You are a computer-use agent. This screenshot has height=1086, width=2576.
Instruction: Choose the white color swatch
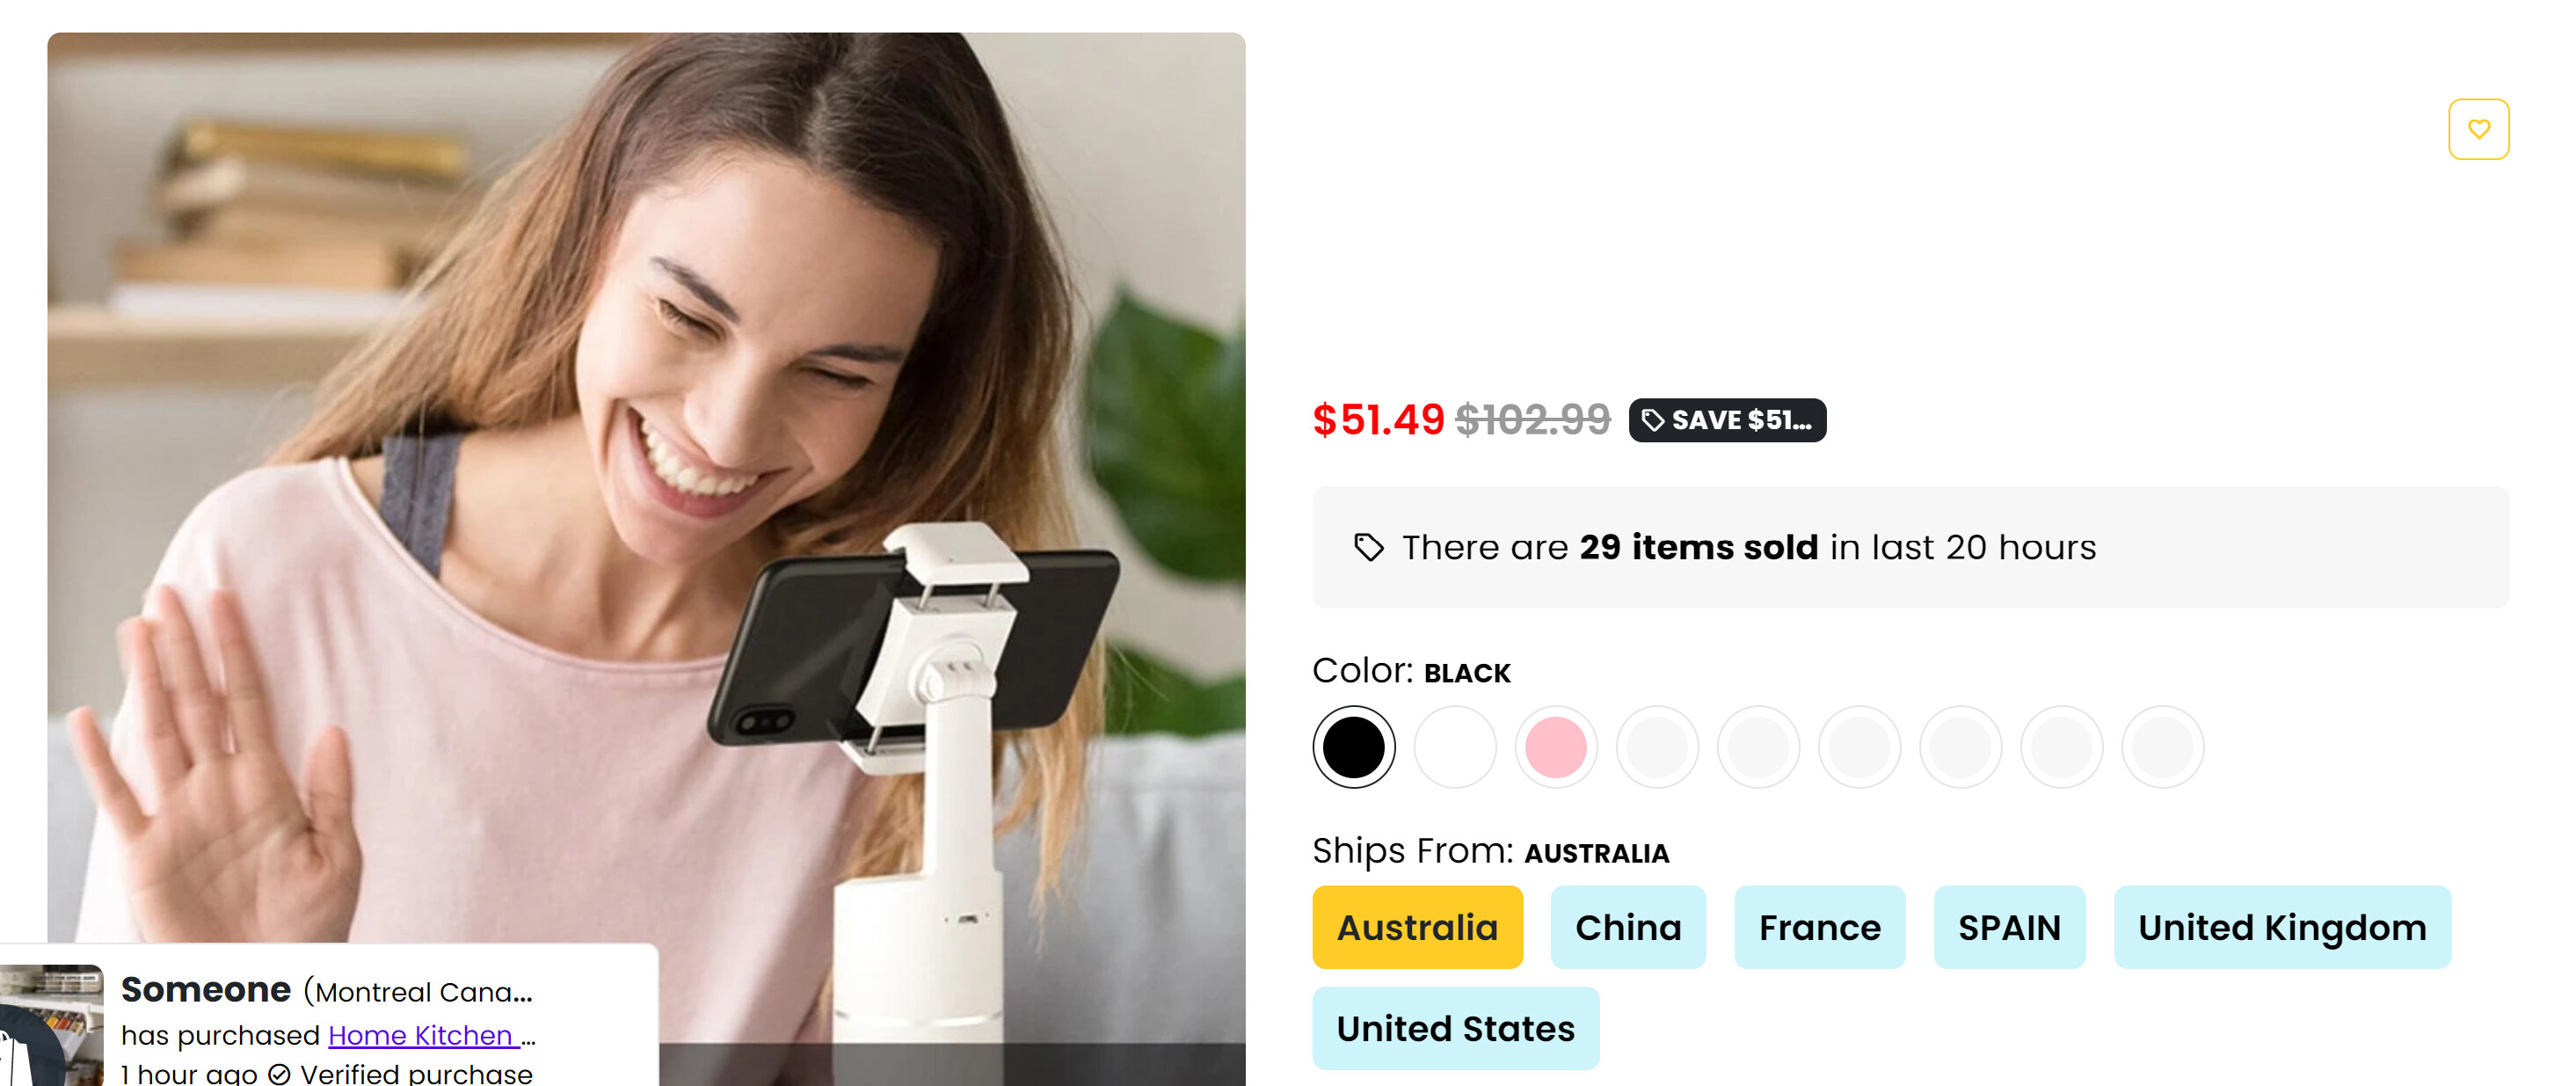1454,747
